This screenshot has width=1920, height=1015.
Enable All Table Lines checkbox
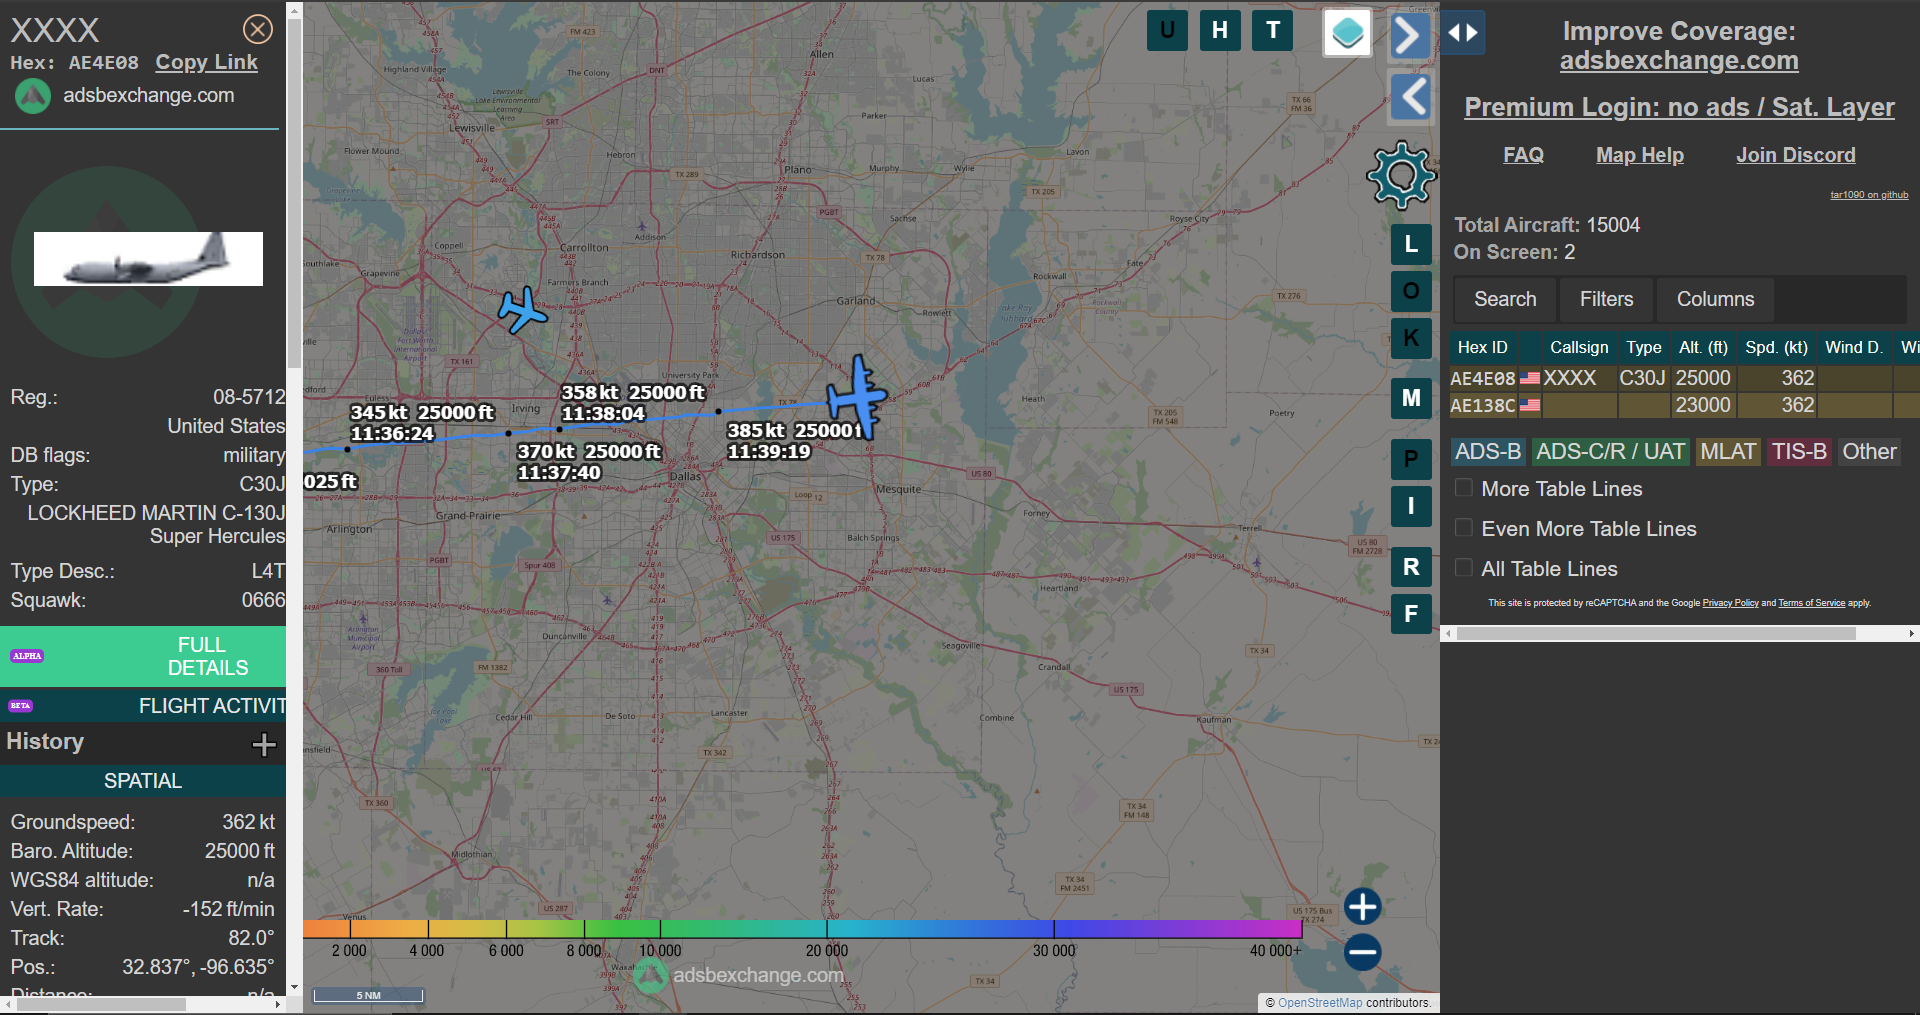pyautogui.click(x=1464, y=568)
